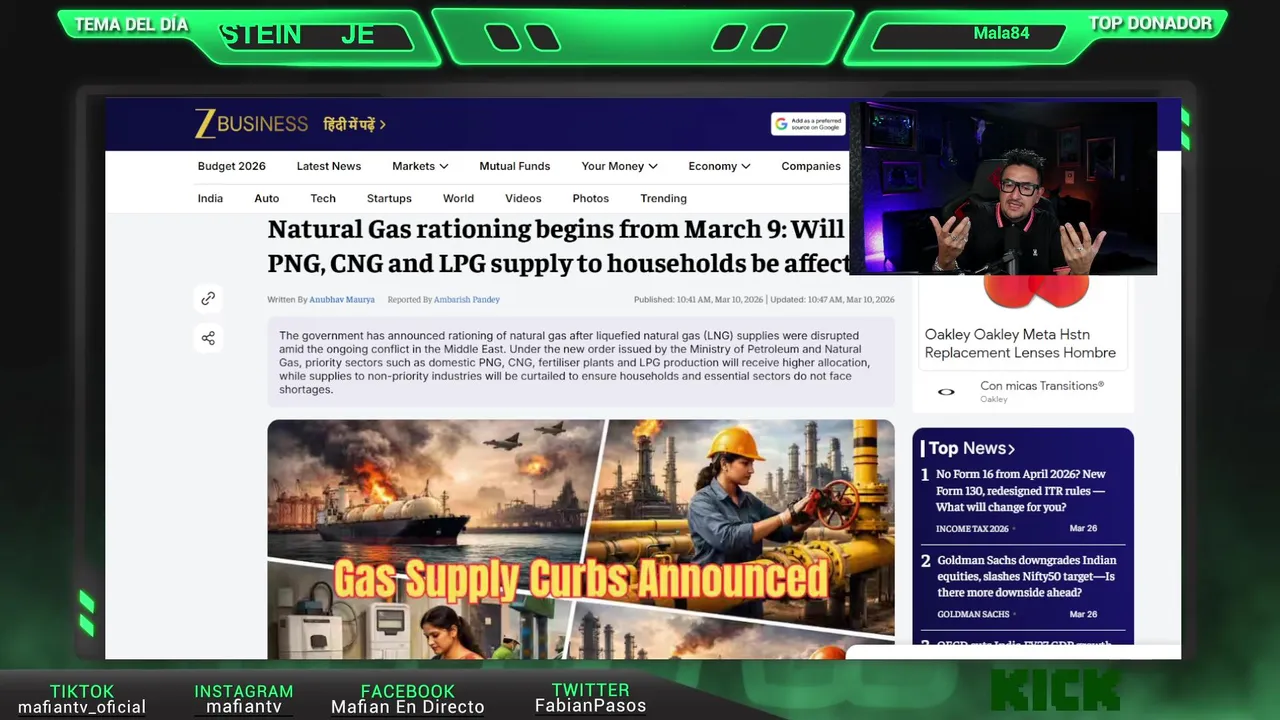Click the Kick logo in stream overlay
Screen dimensions: 1280x720
pyautogui.click(x=1056, y=690)
